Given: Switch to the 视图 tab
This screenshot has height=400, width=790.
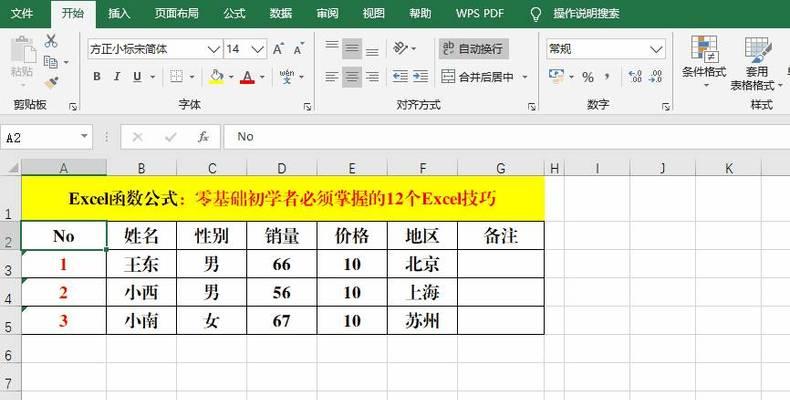Looking at the screenshot, I should coord(374,13).
